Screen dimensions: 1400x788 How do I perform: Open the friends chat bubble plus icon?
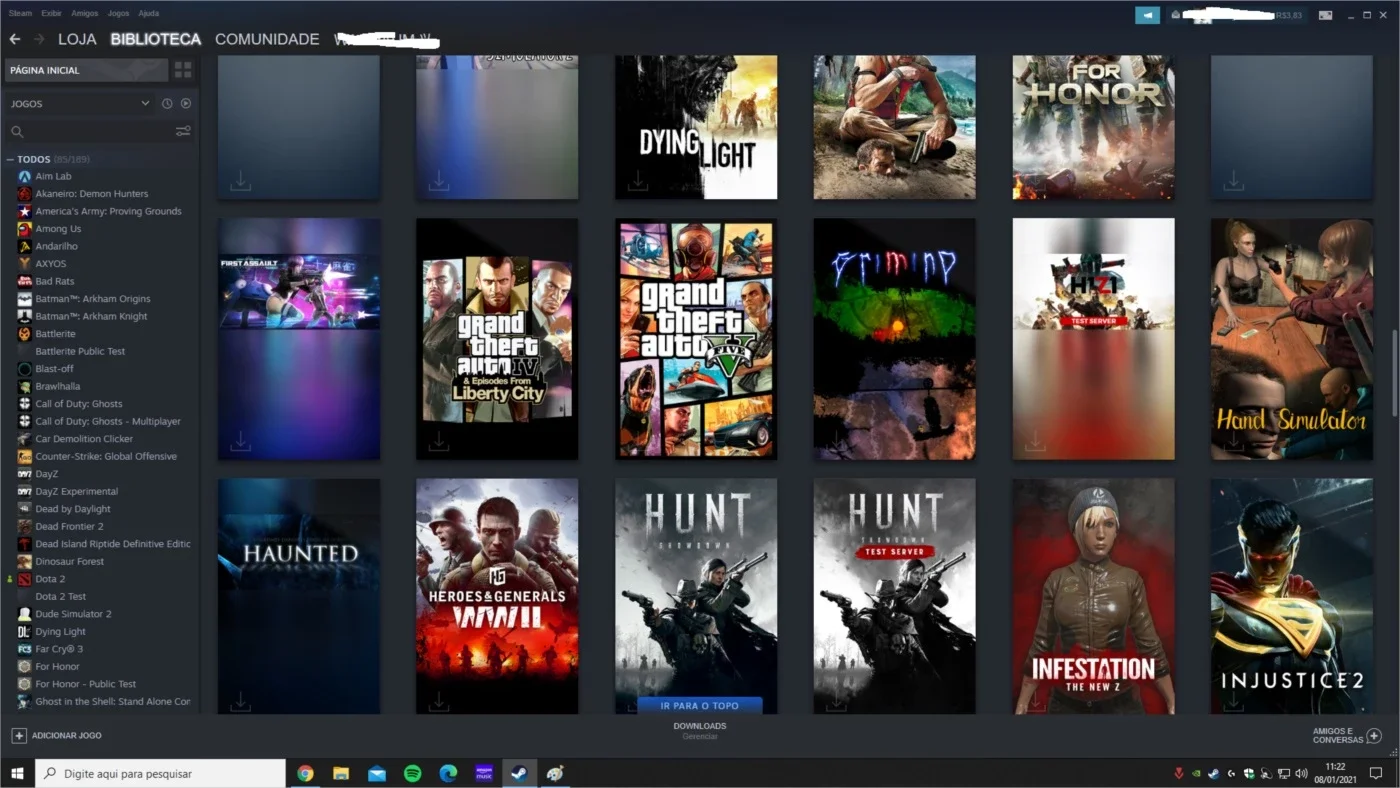tap(1375, 735)
